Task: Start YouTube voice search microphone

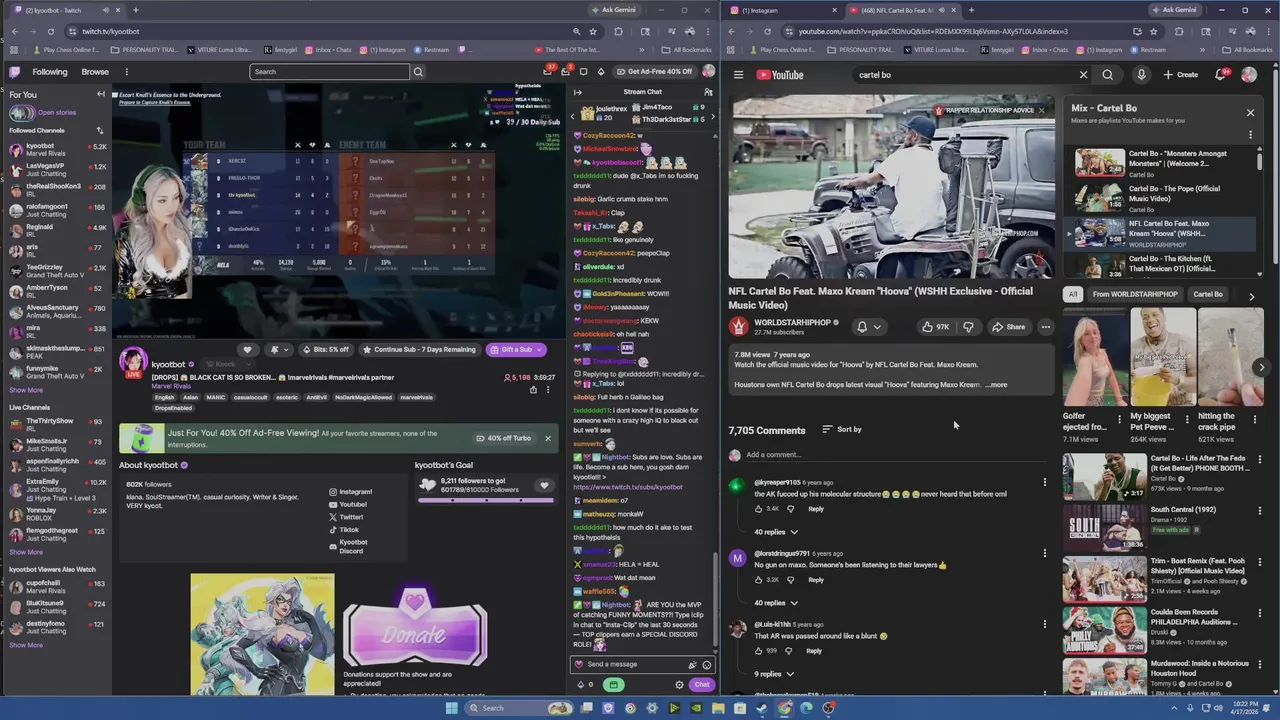Action: 1141,75
